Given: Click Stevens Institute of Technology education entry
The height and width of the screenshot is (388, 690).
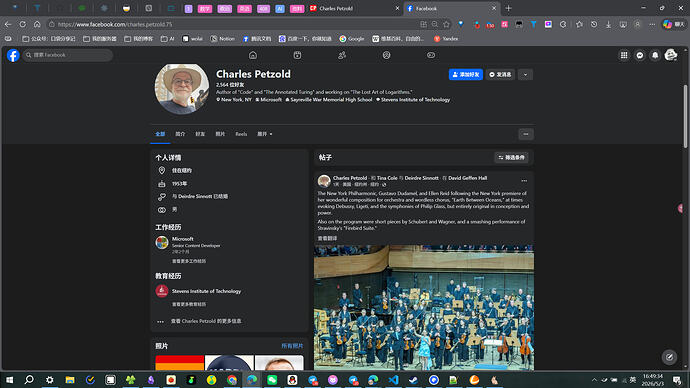Looking at the screenshot, I should pyautogui.click(x=206, y=291).
